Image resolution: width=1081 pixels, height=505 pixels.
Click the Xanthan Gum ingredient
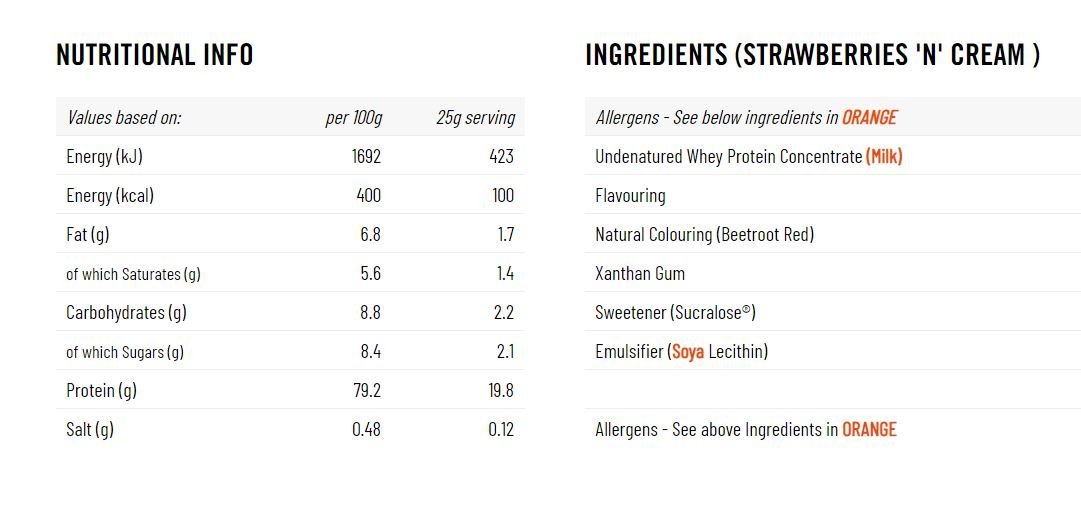click(x=640, y=273)
